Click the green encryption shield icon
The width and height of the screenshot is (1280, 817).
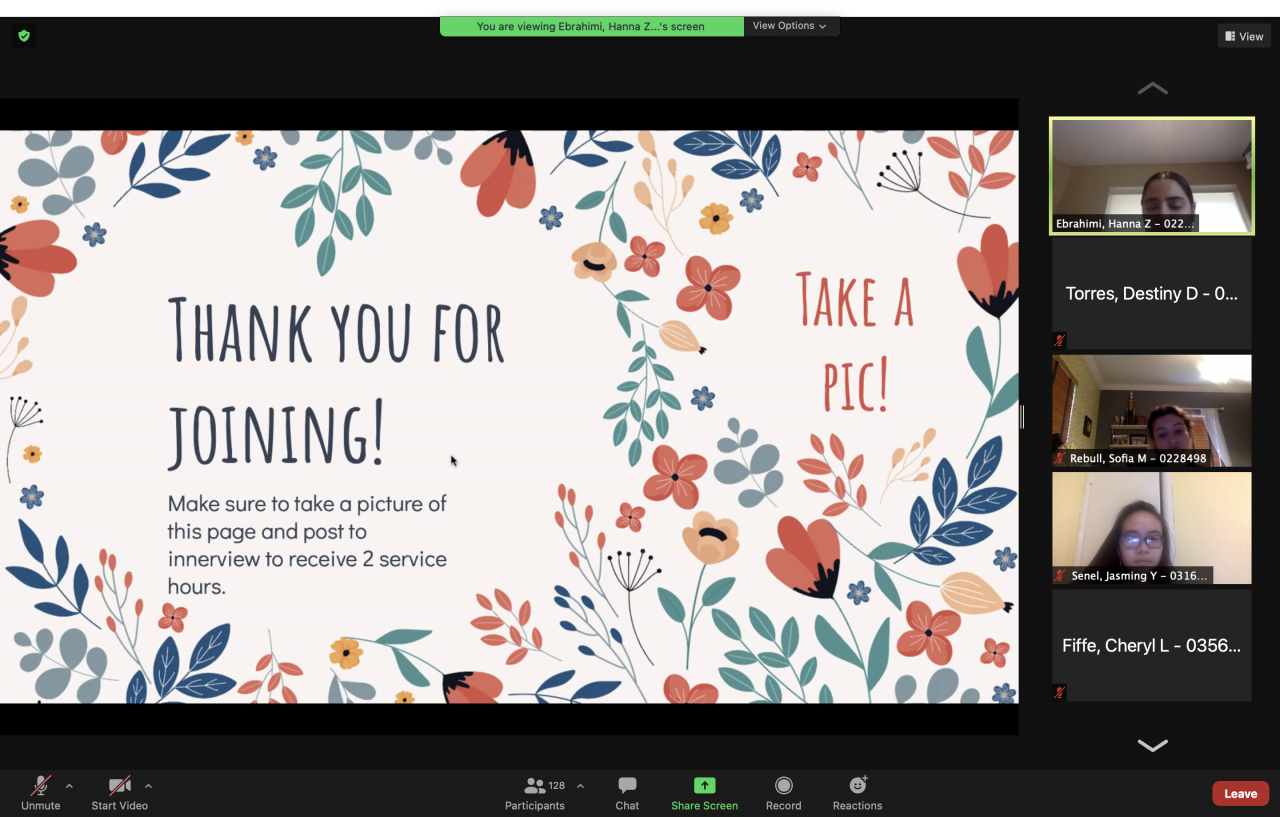coord(24,36)
